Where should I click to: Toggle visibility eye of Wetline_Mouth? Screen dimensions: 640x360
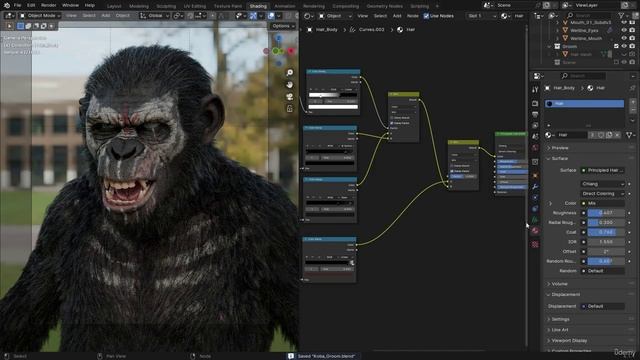click(624, 38)
